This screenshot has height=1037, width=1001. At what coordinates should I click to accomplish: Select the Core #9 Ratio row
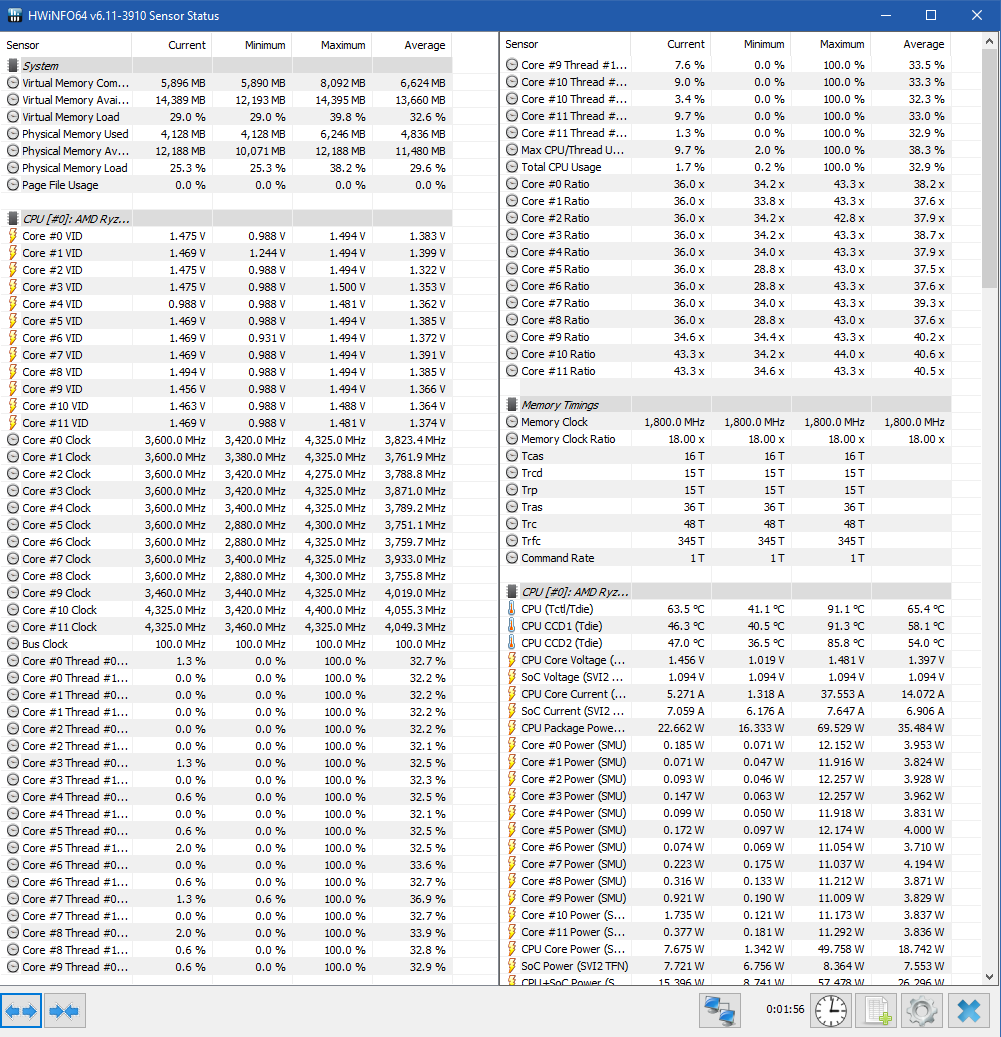[x=726, y=337]
